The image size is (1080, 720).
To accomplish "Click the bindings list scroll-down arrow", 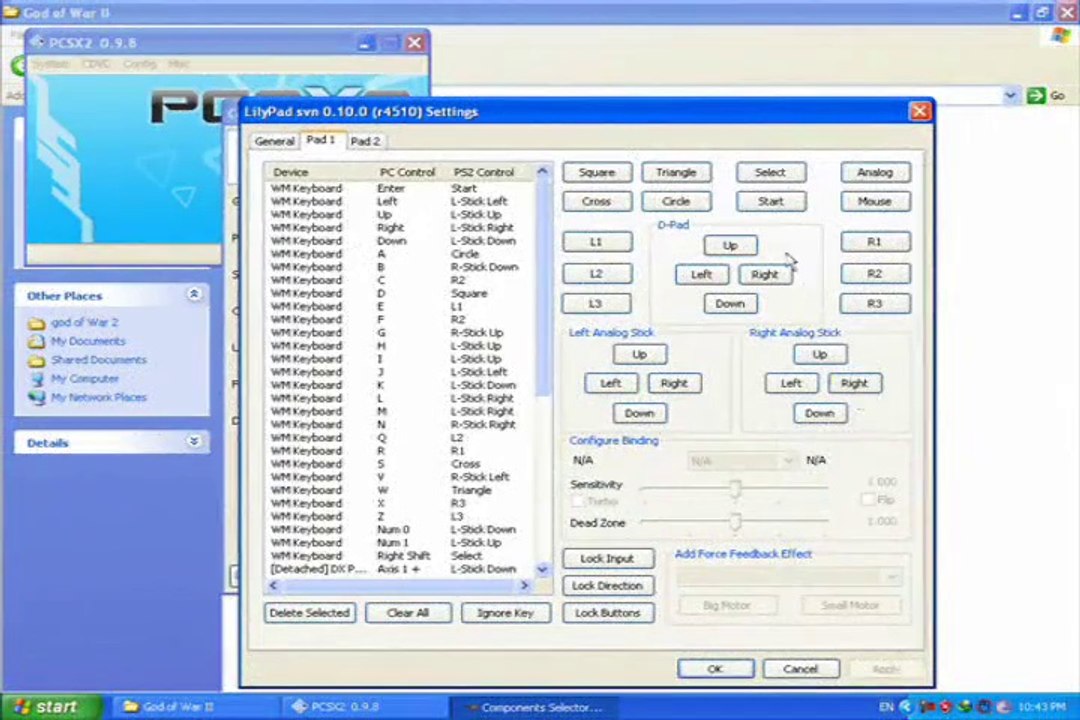I will point(542,569).
